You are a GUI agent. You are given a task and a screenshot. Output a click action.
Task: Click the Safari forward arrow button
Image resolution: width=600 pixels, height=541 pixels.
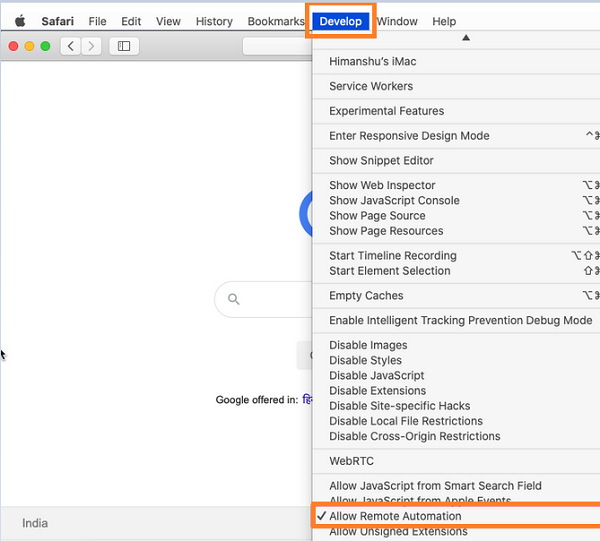91,46
